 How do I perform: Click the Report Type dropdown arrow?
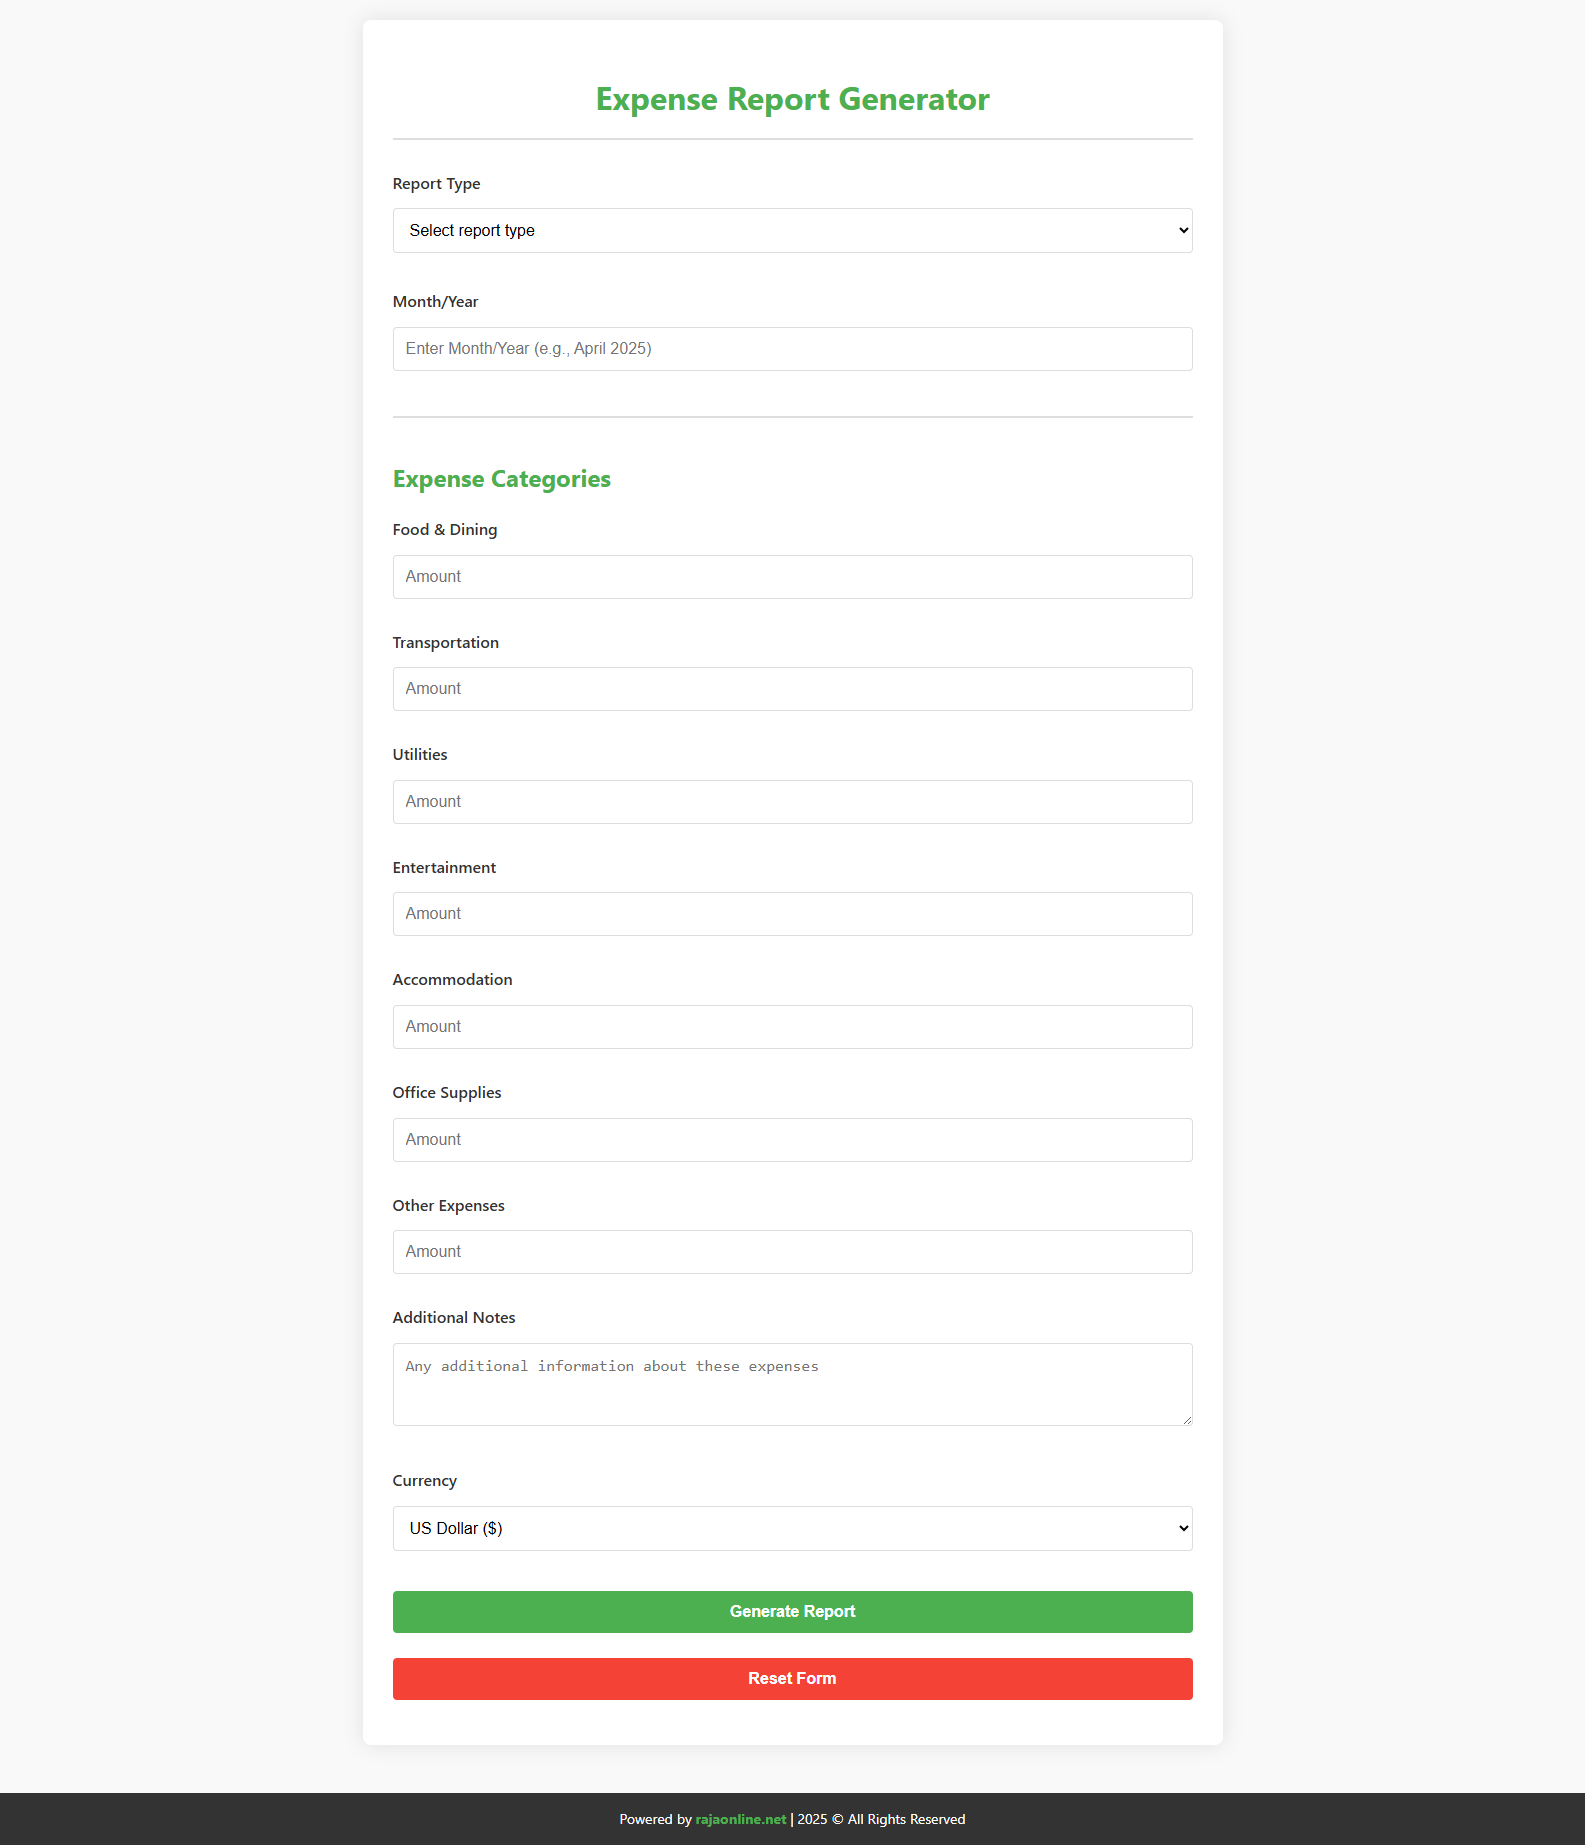tap(1183, 231)
